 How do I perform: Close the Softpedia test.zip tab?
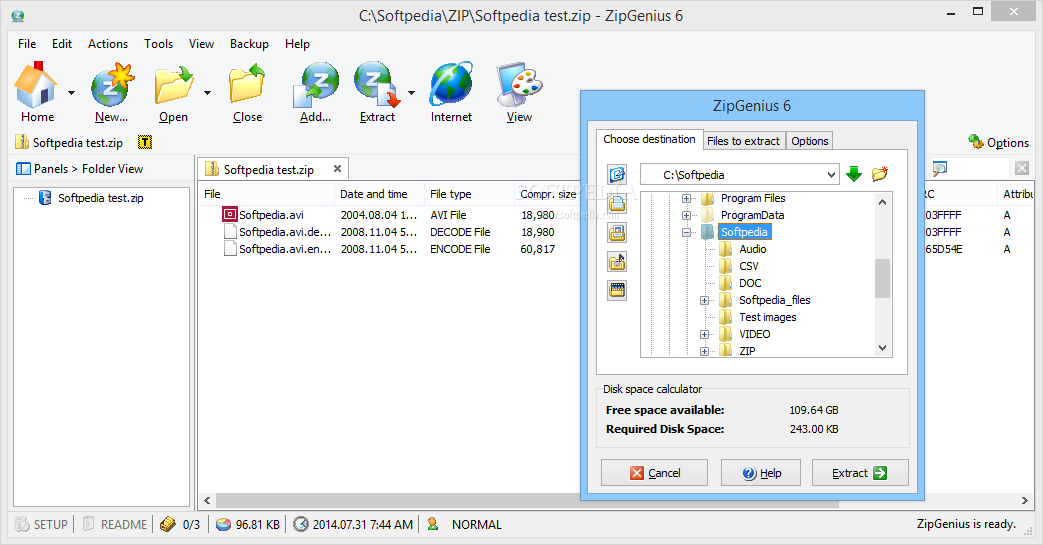click(x=337, y=169)
